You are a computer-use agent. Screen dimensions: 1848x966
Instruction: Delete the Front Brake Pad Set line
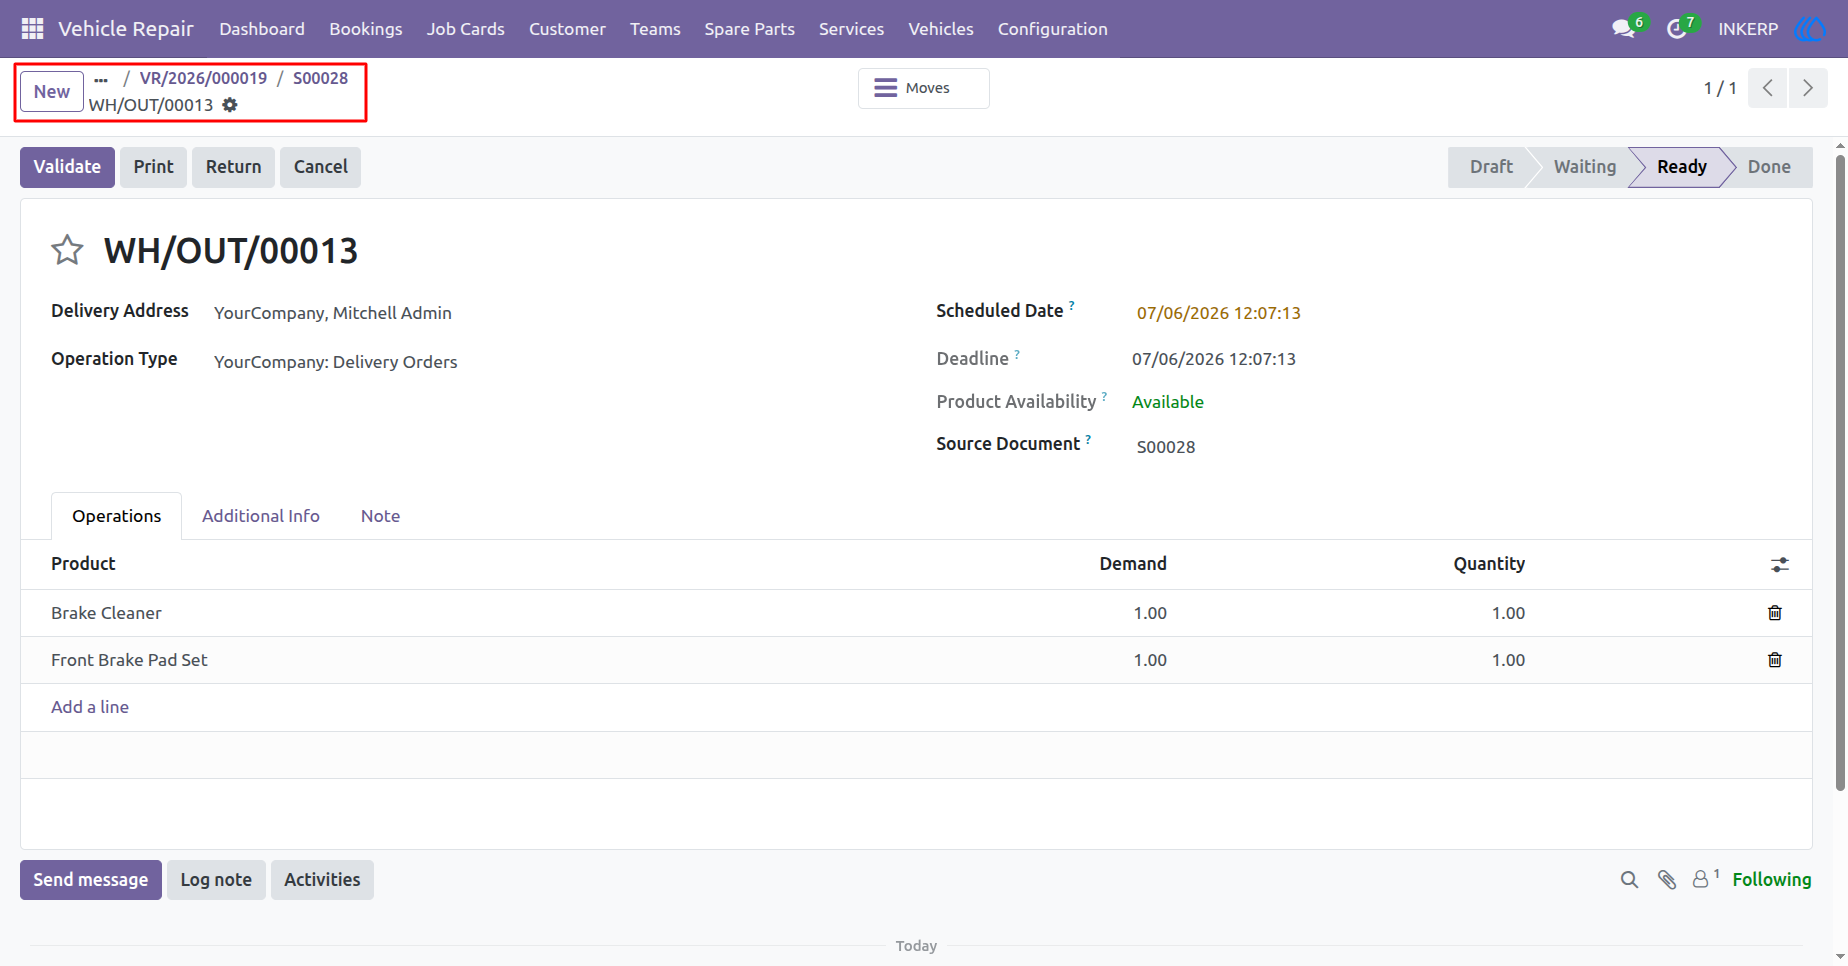click(x=1775, y=660)
